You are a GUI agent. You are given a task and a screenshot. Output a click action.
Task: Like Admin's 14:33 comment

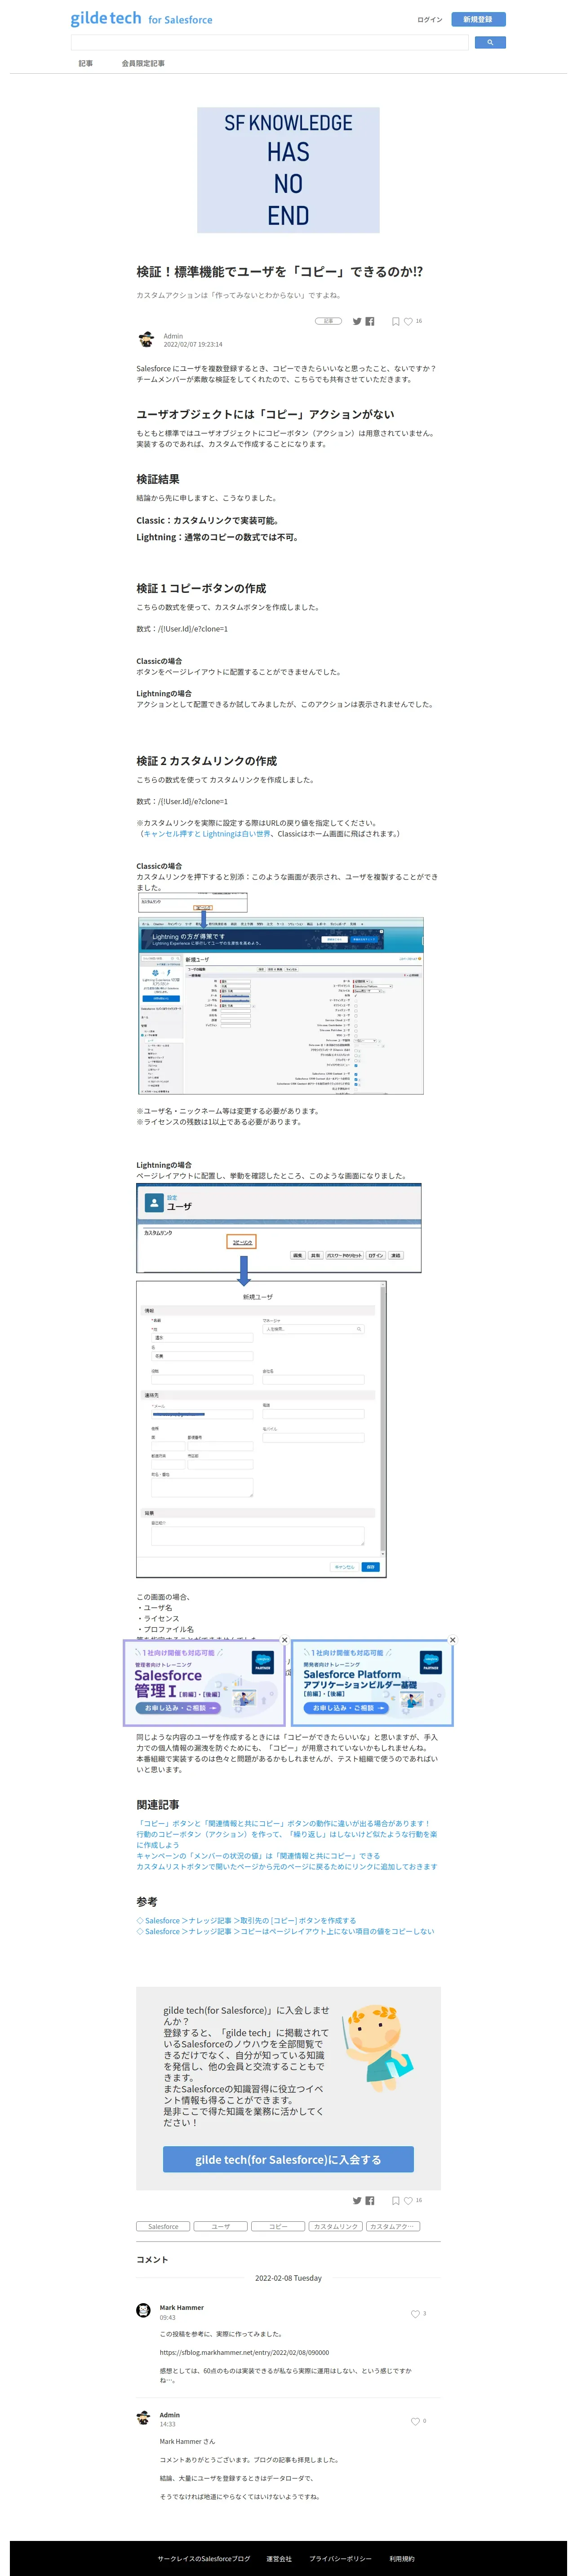point(415,2421)
